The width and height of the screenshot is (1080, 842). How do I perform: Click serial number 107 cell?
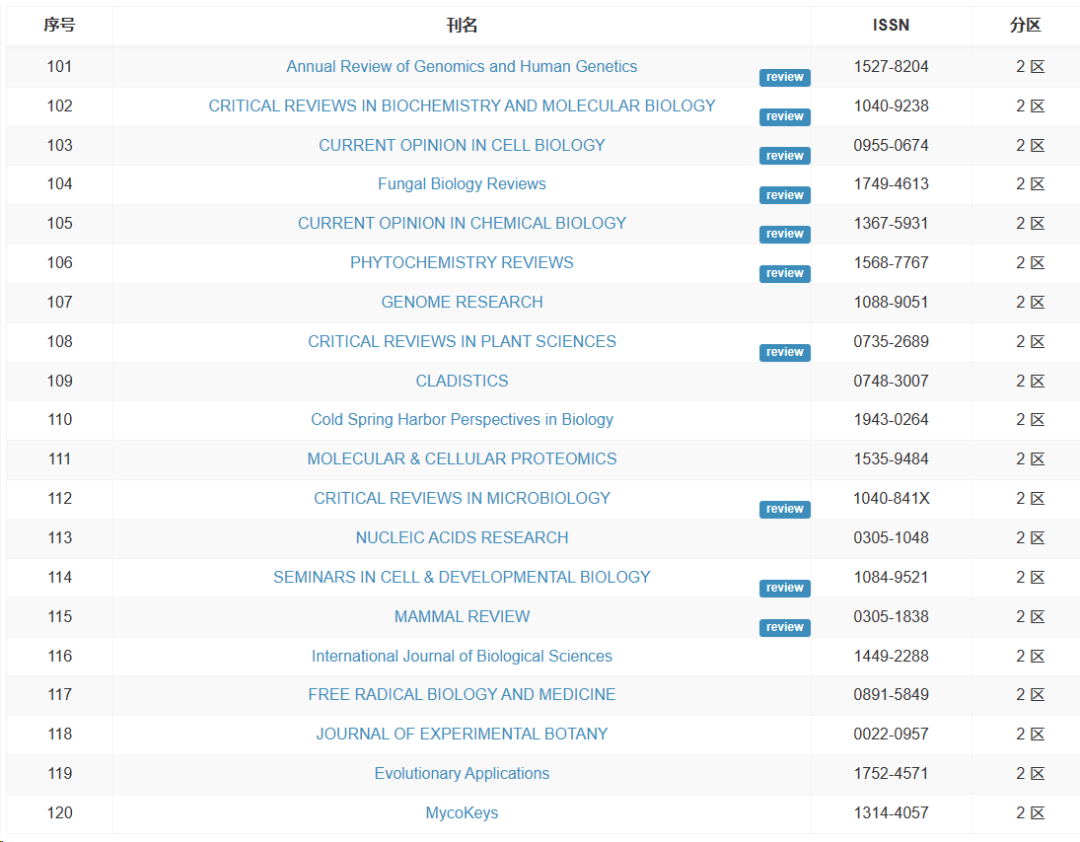(59, 302)
